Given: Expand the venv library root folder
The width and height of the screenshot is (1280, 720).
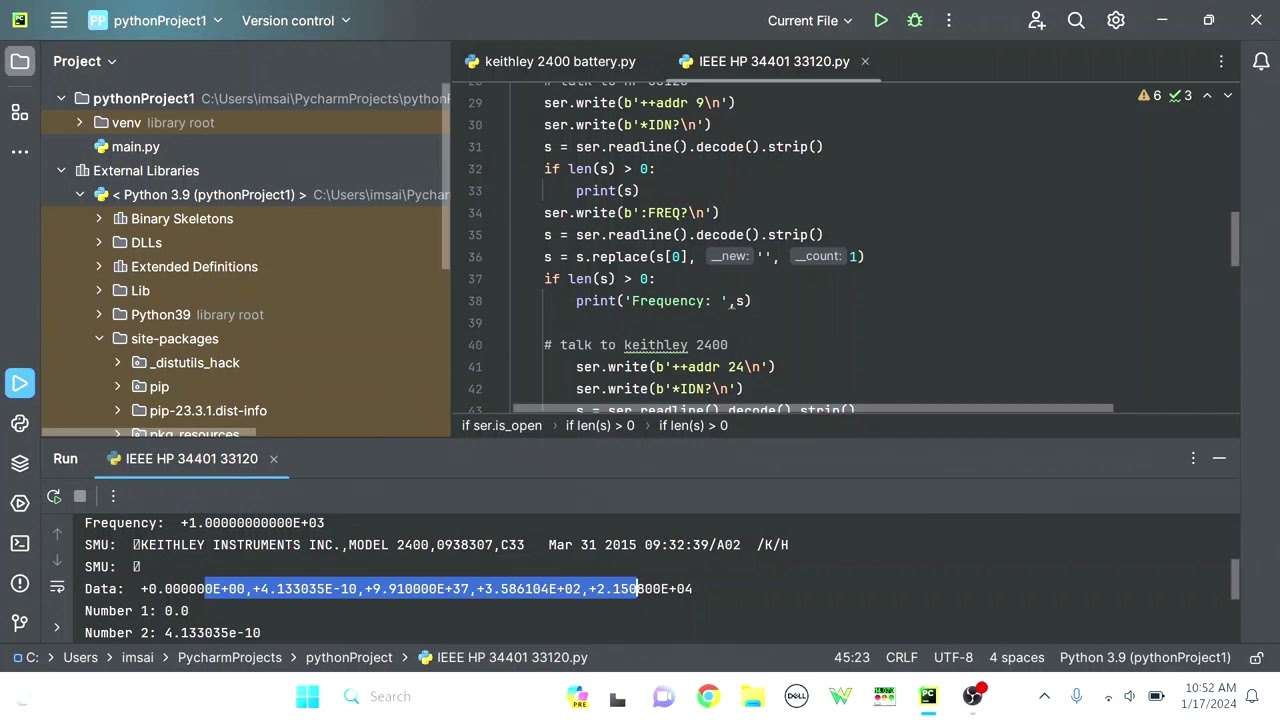Looking at the screenshot, I should pyautogui.click(x=79, y=122).
